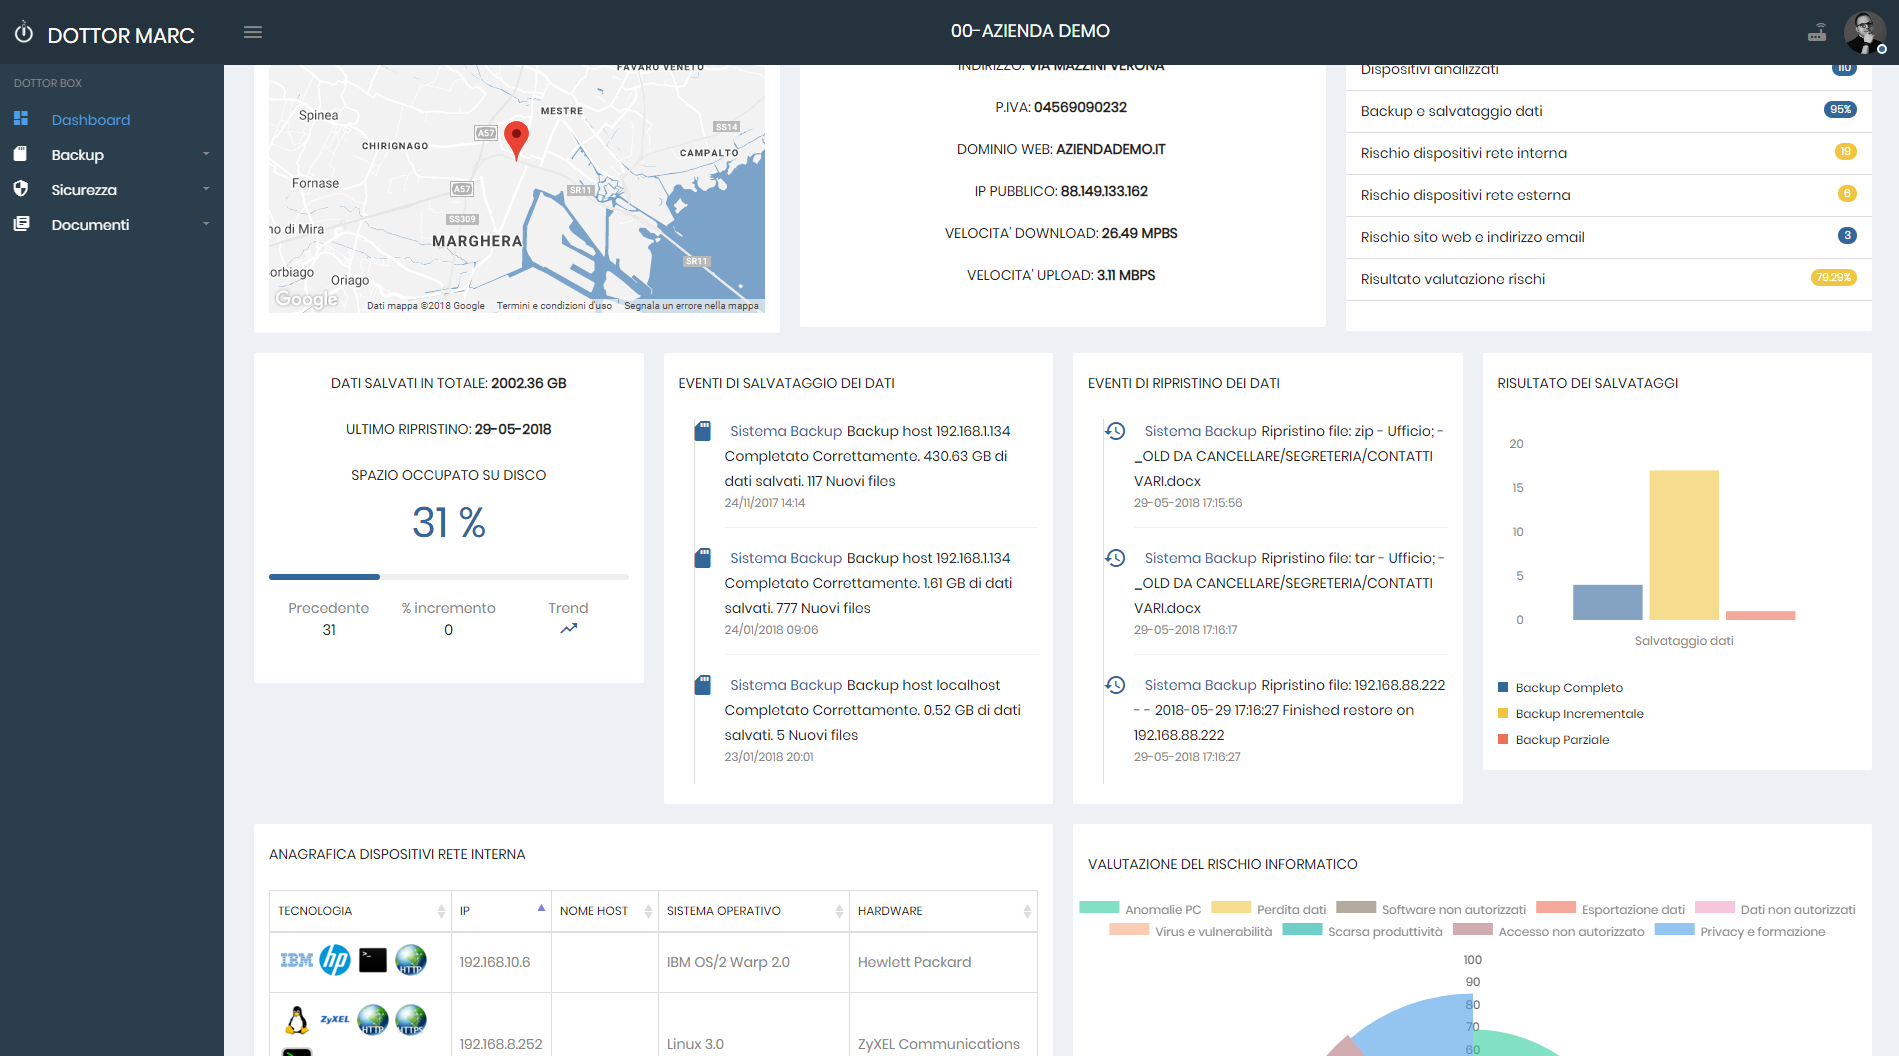Select the Risultato valutazione rischi row
This screenshot has width=1899, height=1056.
click(x=1608, y=279)
